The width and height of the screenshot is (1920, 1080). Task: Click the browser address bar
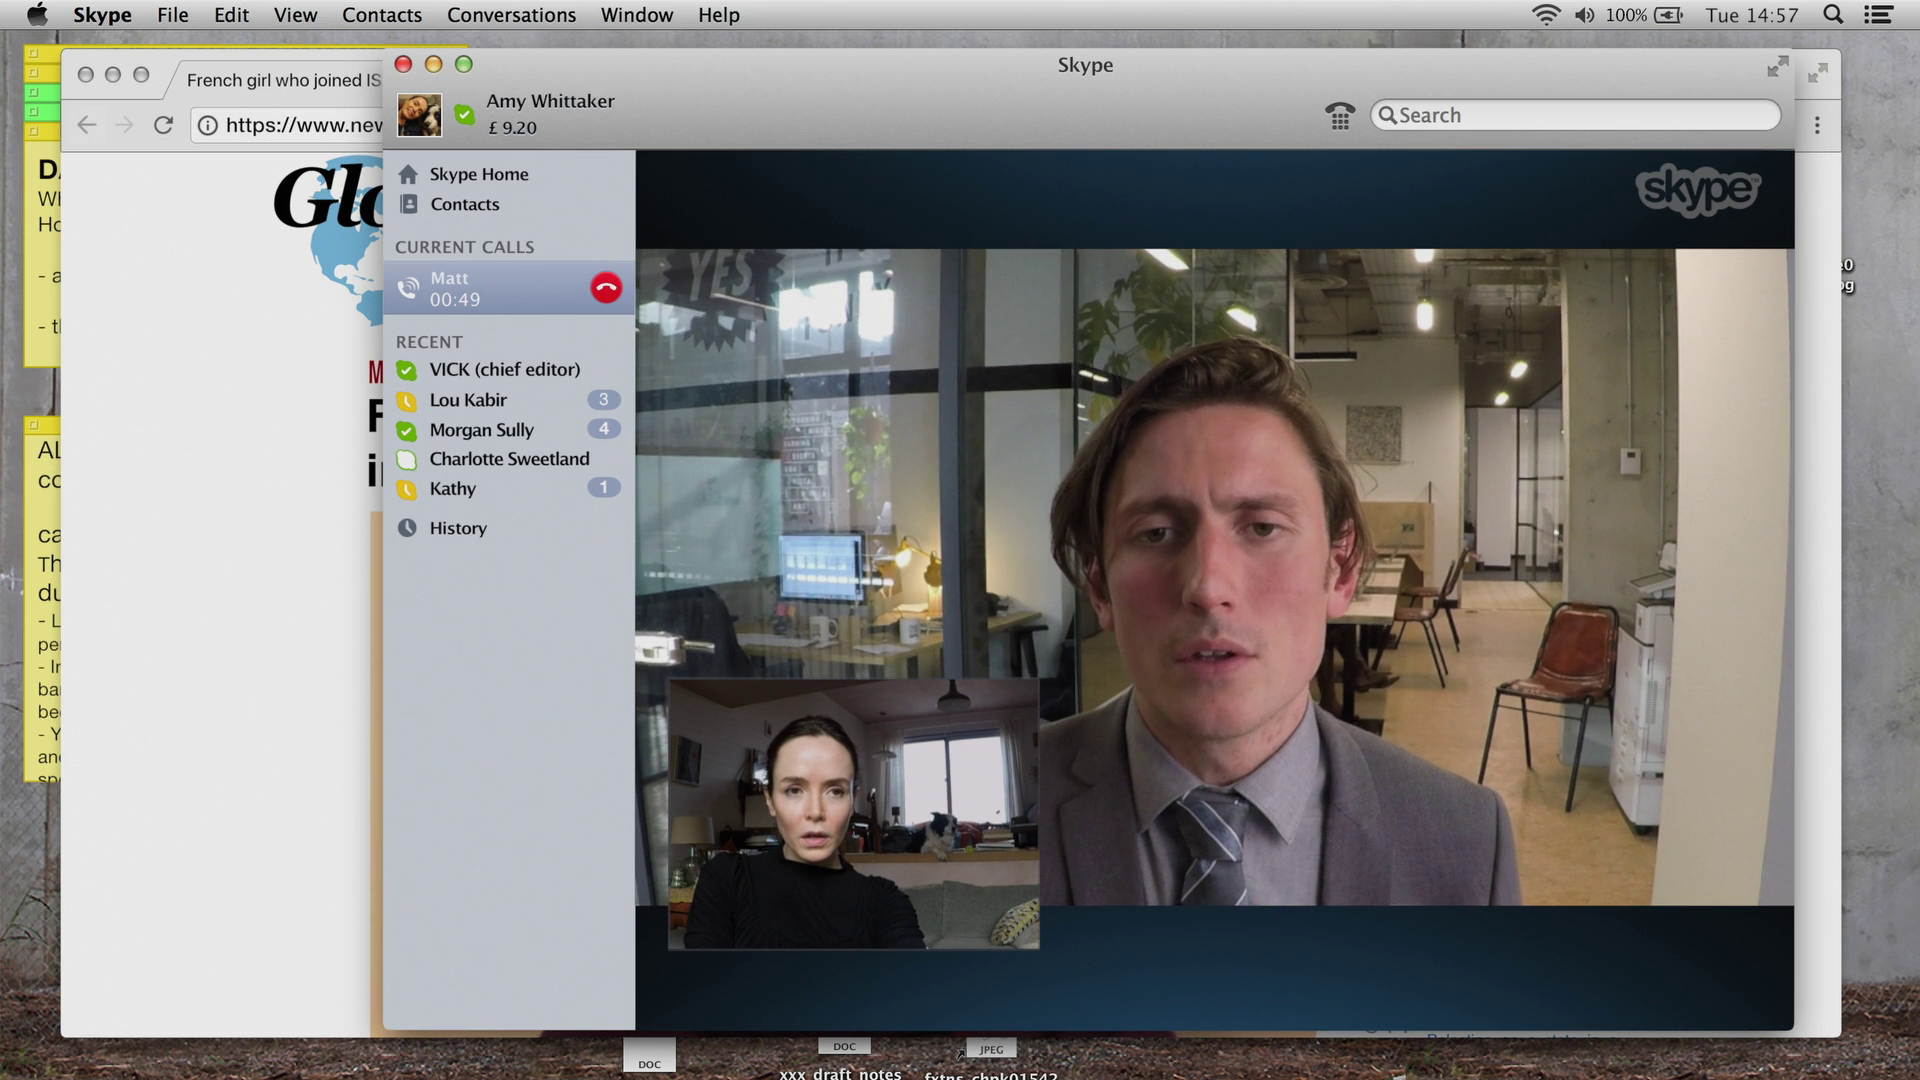288,125
